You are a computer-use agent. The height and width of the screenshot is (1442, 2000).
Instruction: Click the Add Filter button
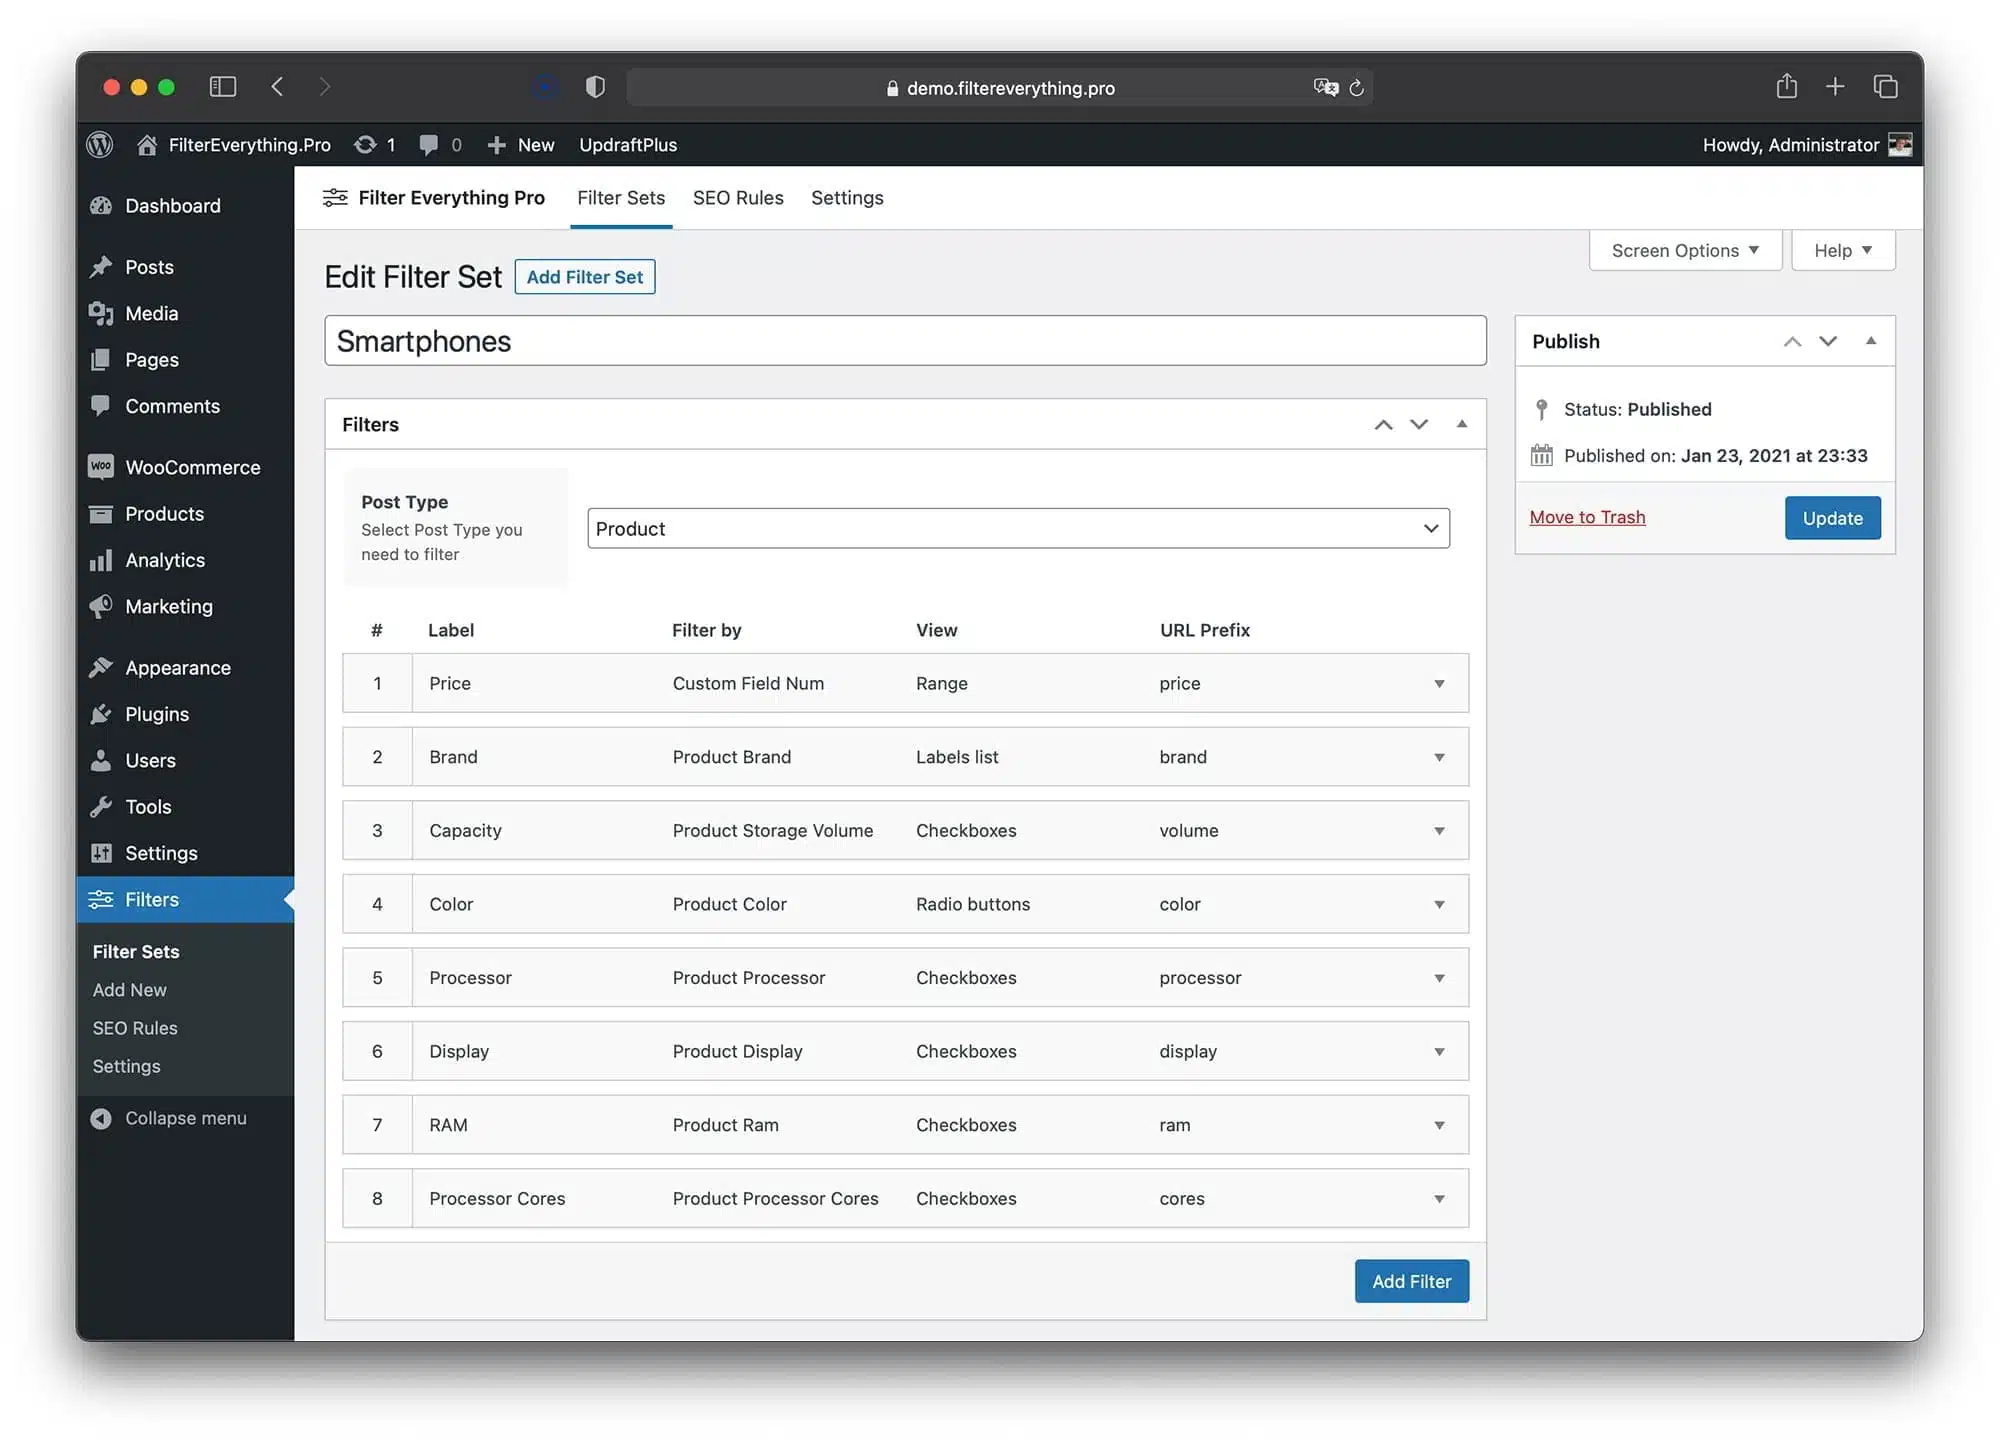pyautogui.click(x=1411, y=1281)
